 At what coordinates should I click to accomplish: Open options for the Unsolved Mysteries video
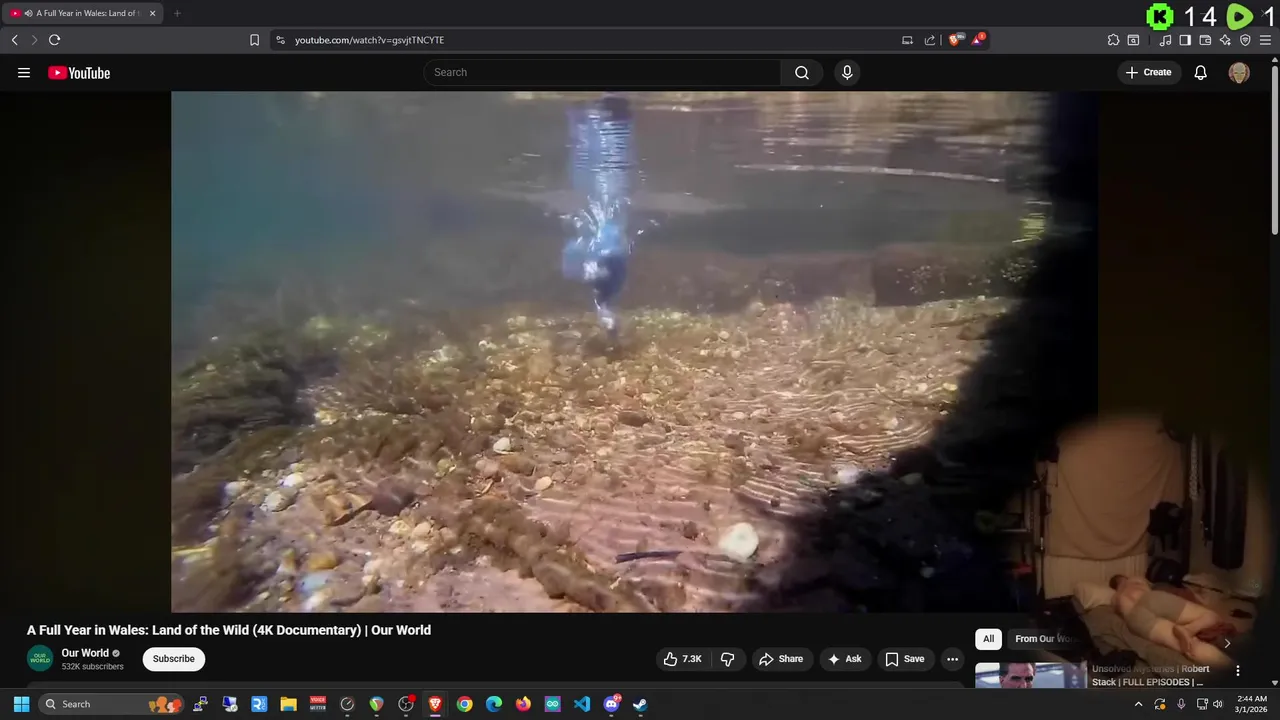[x=1238, y=671]
